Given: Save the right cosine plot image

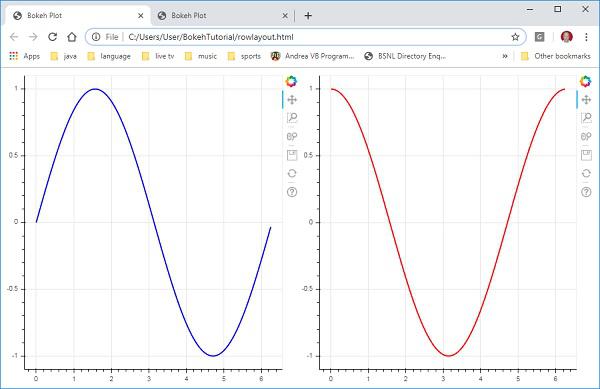Looking at the screenshot, I should [x=586, y=155].
